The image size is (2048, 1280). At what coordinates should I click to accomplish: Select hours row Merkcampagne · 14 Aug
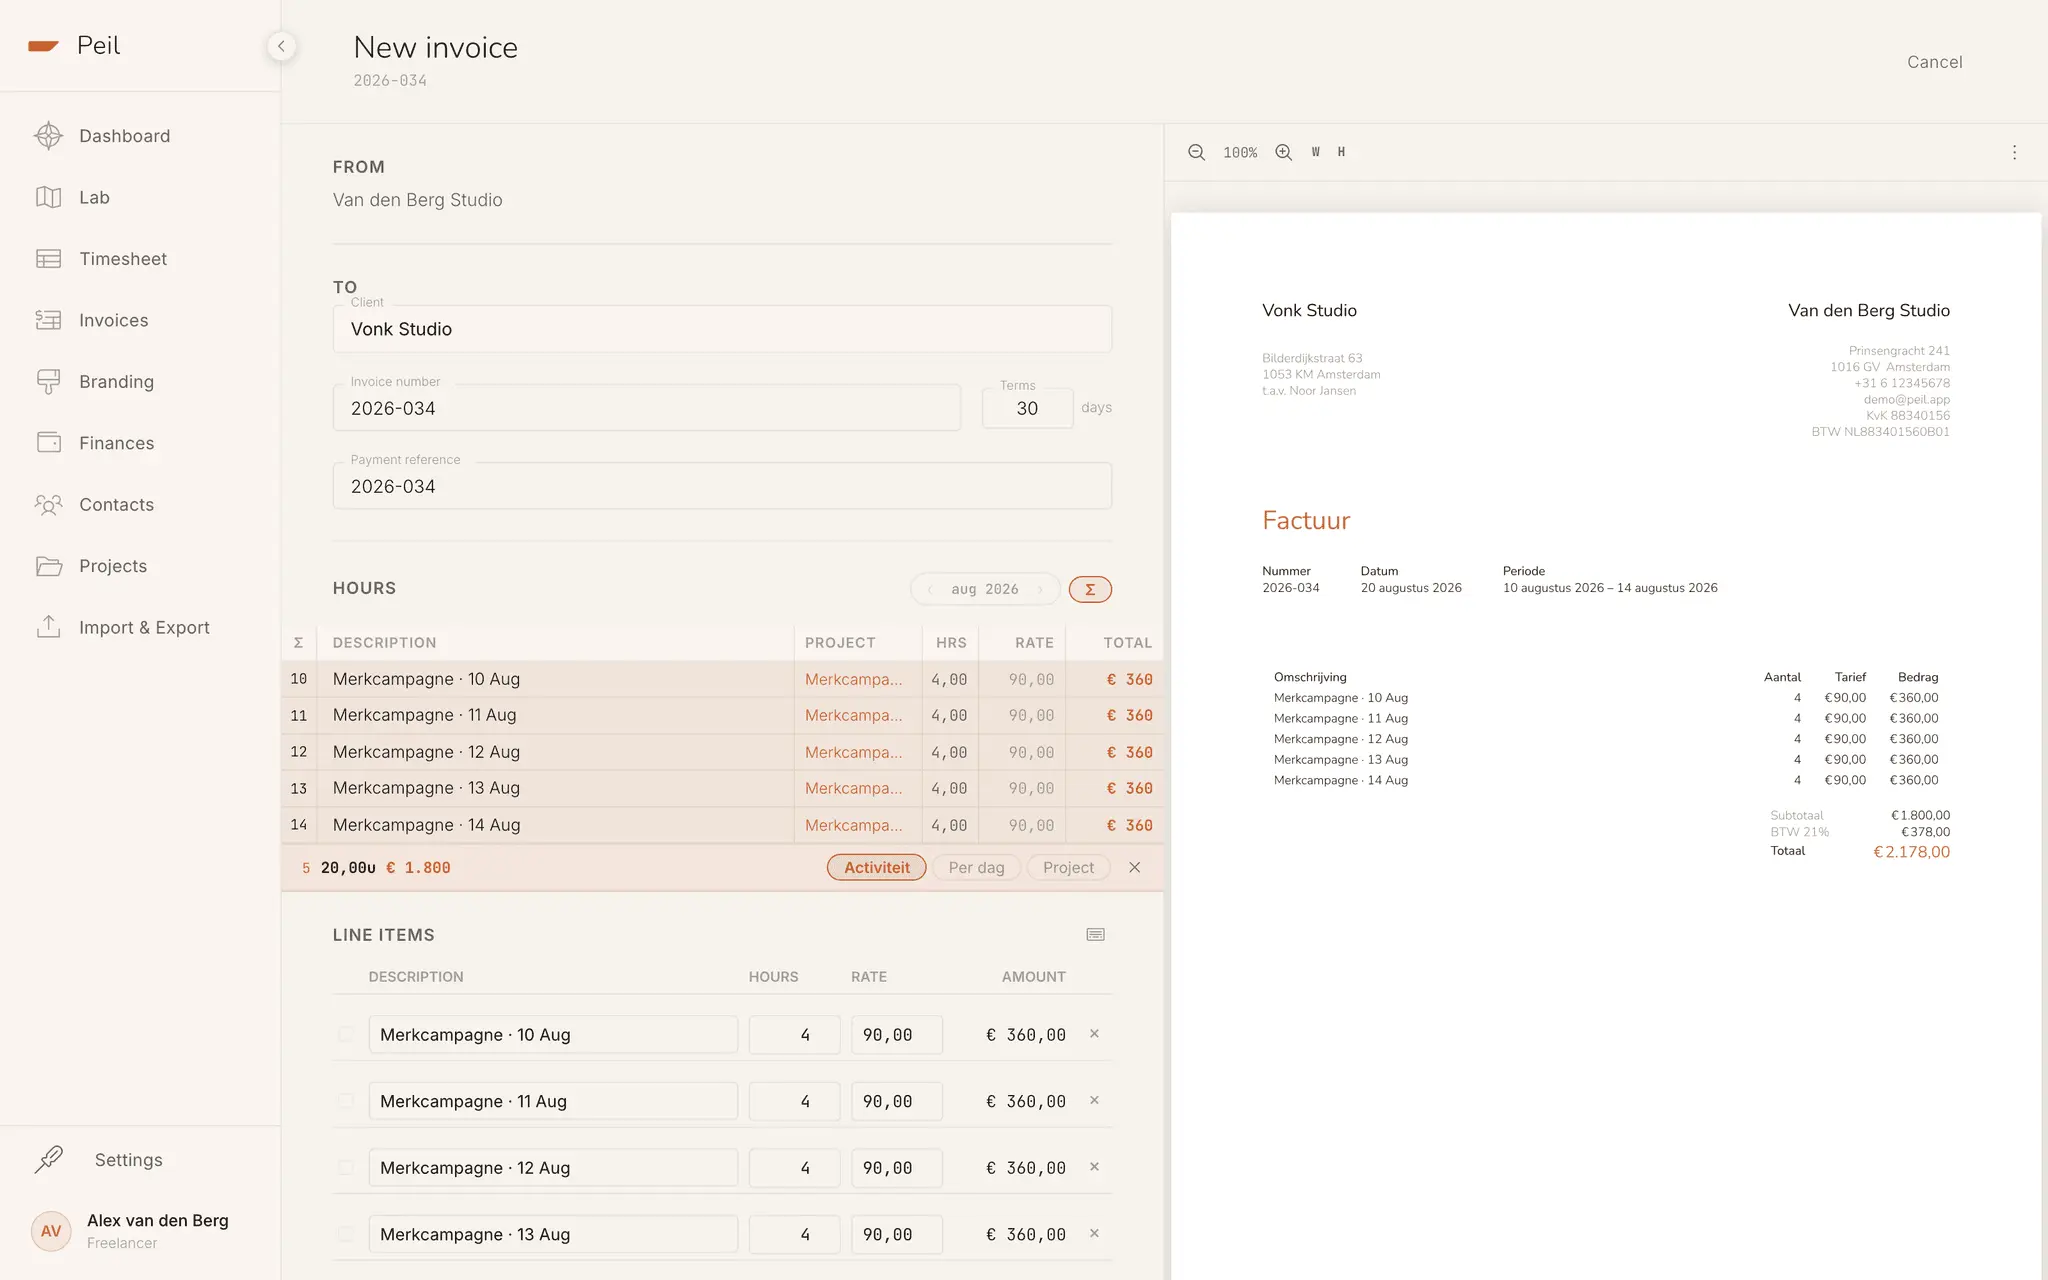[x=722, y=825]
